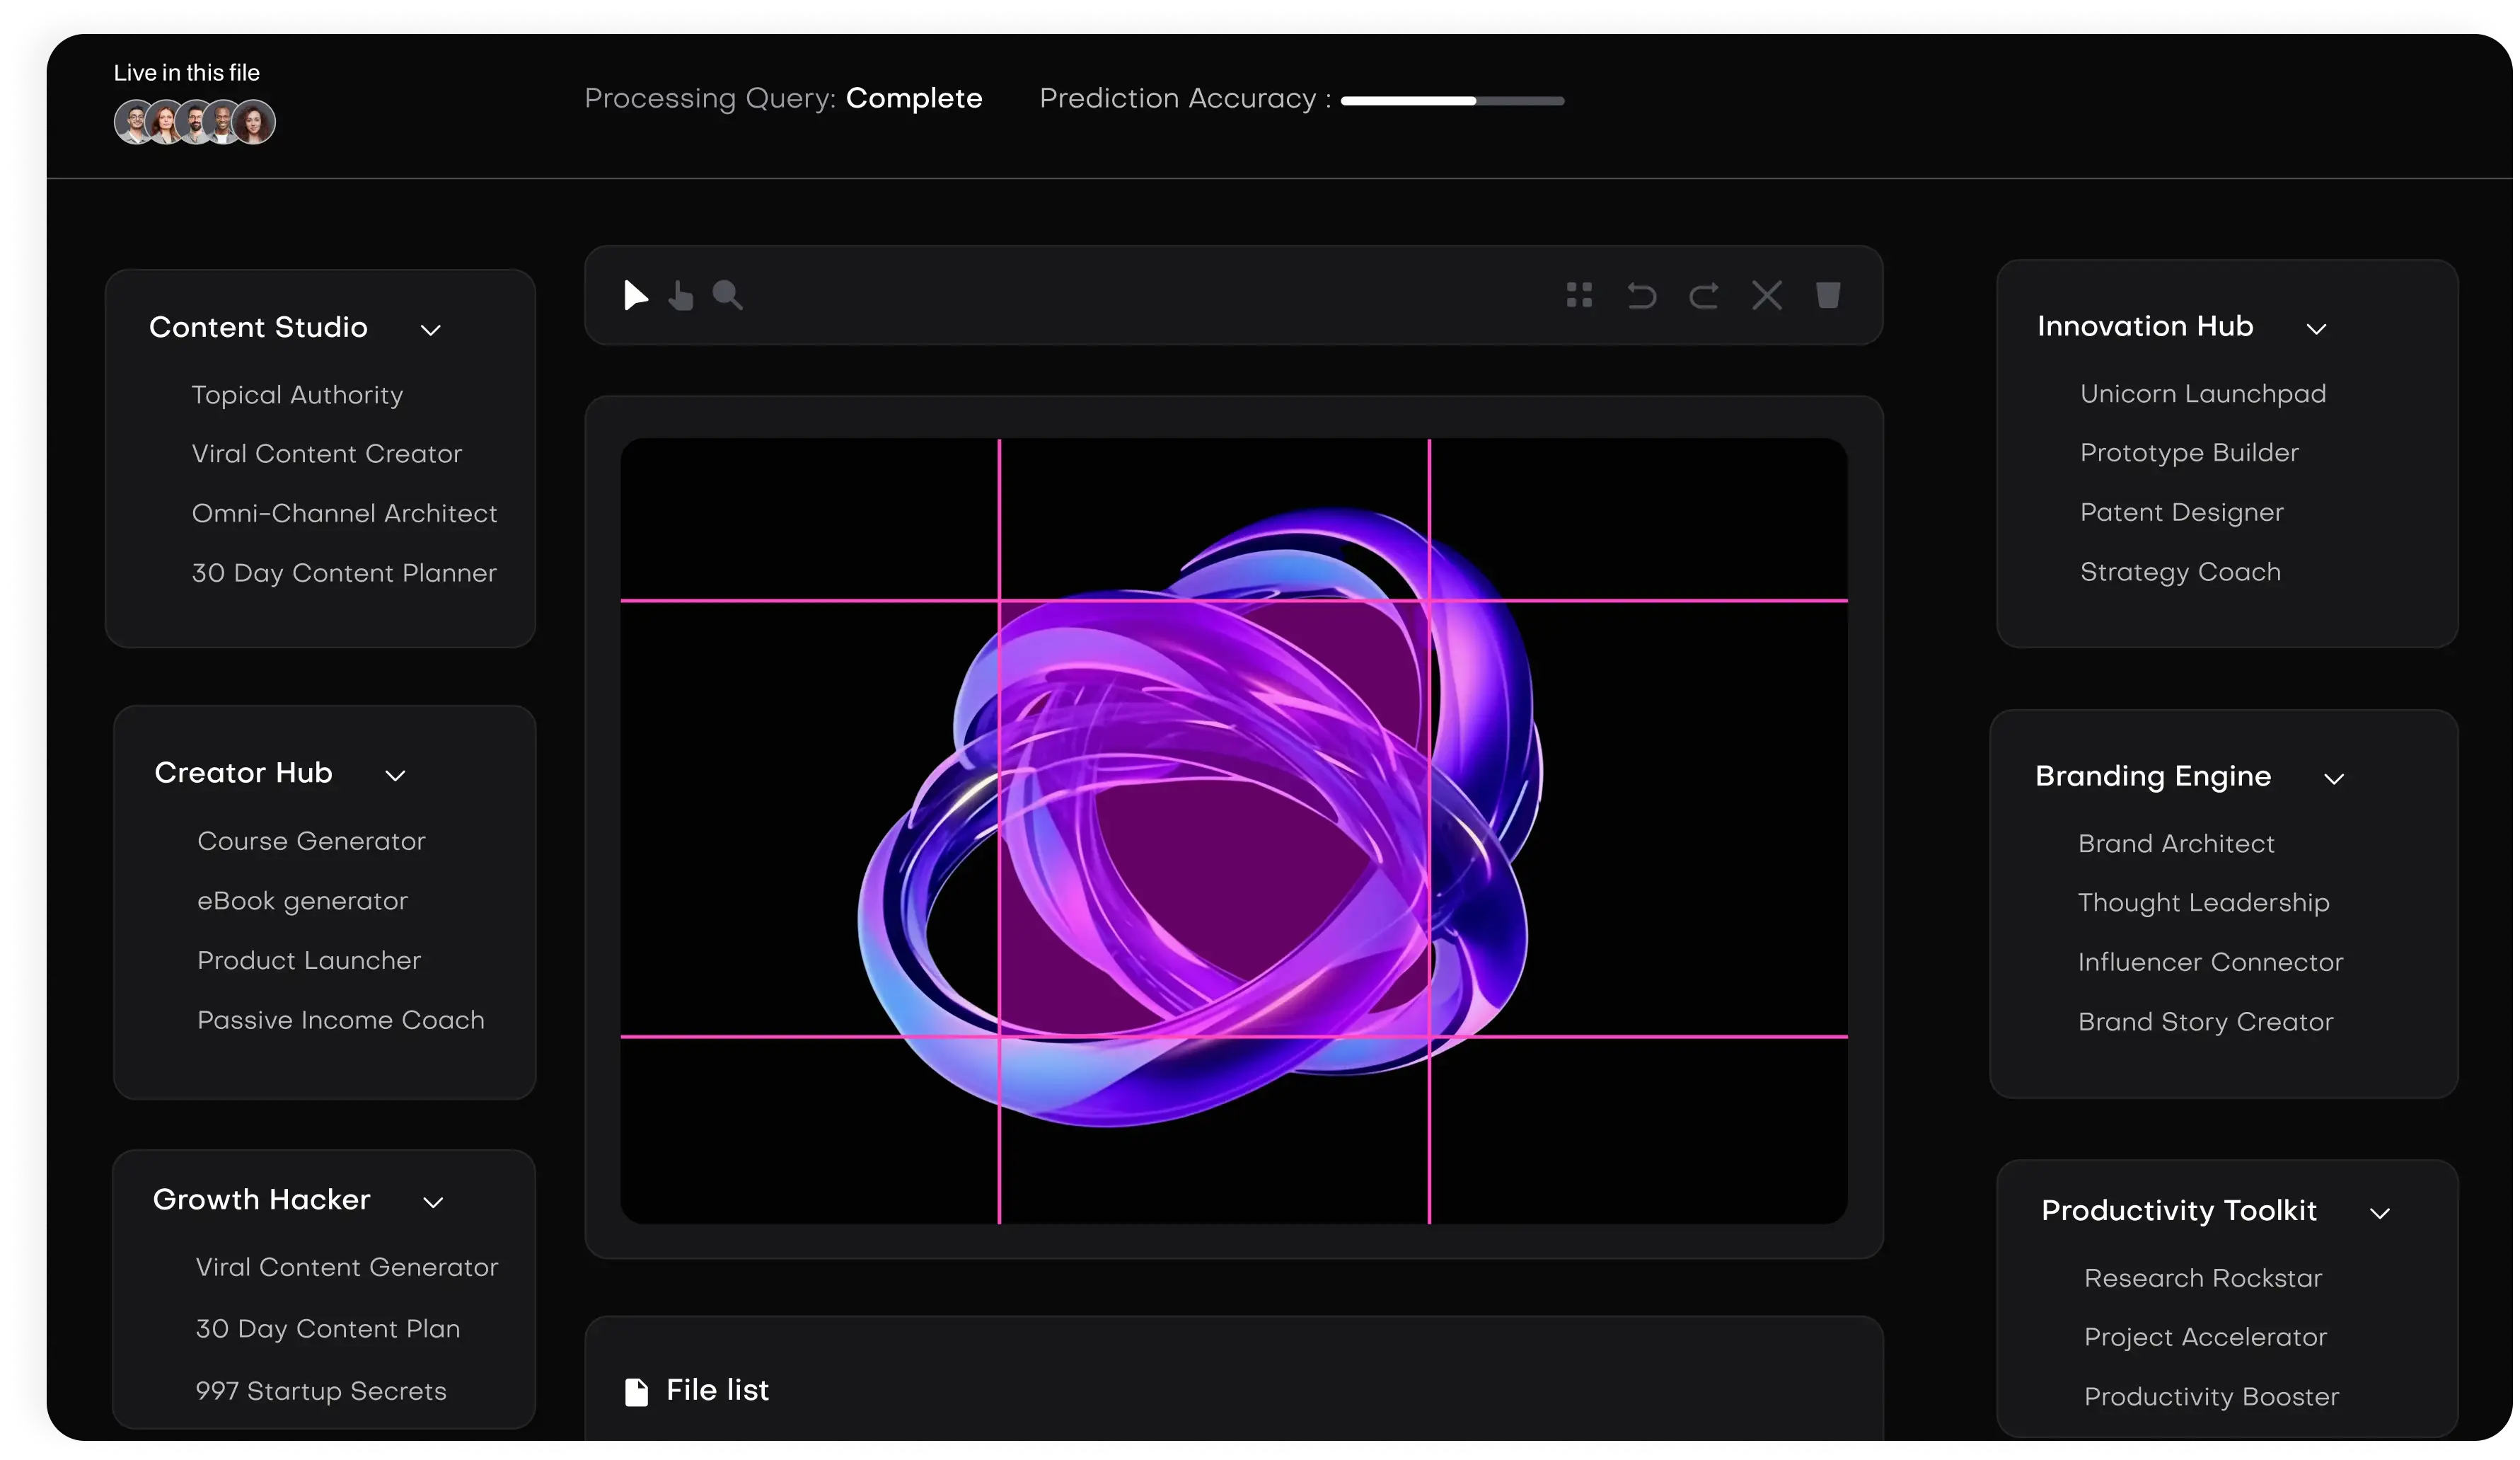
Task: Open the 30 Day Content Planner
Action: tap(344, 573)
